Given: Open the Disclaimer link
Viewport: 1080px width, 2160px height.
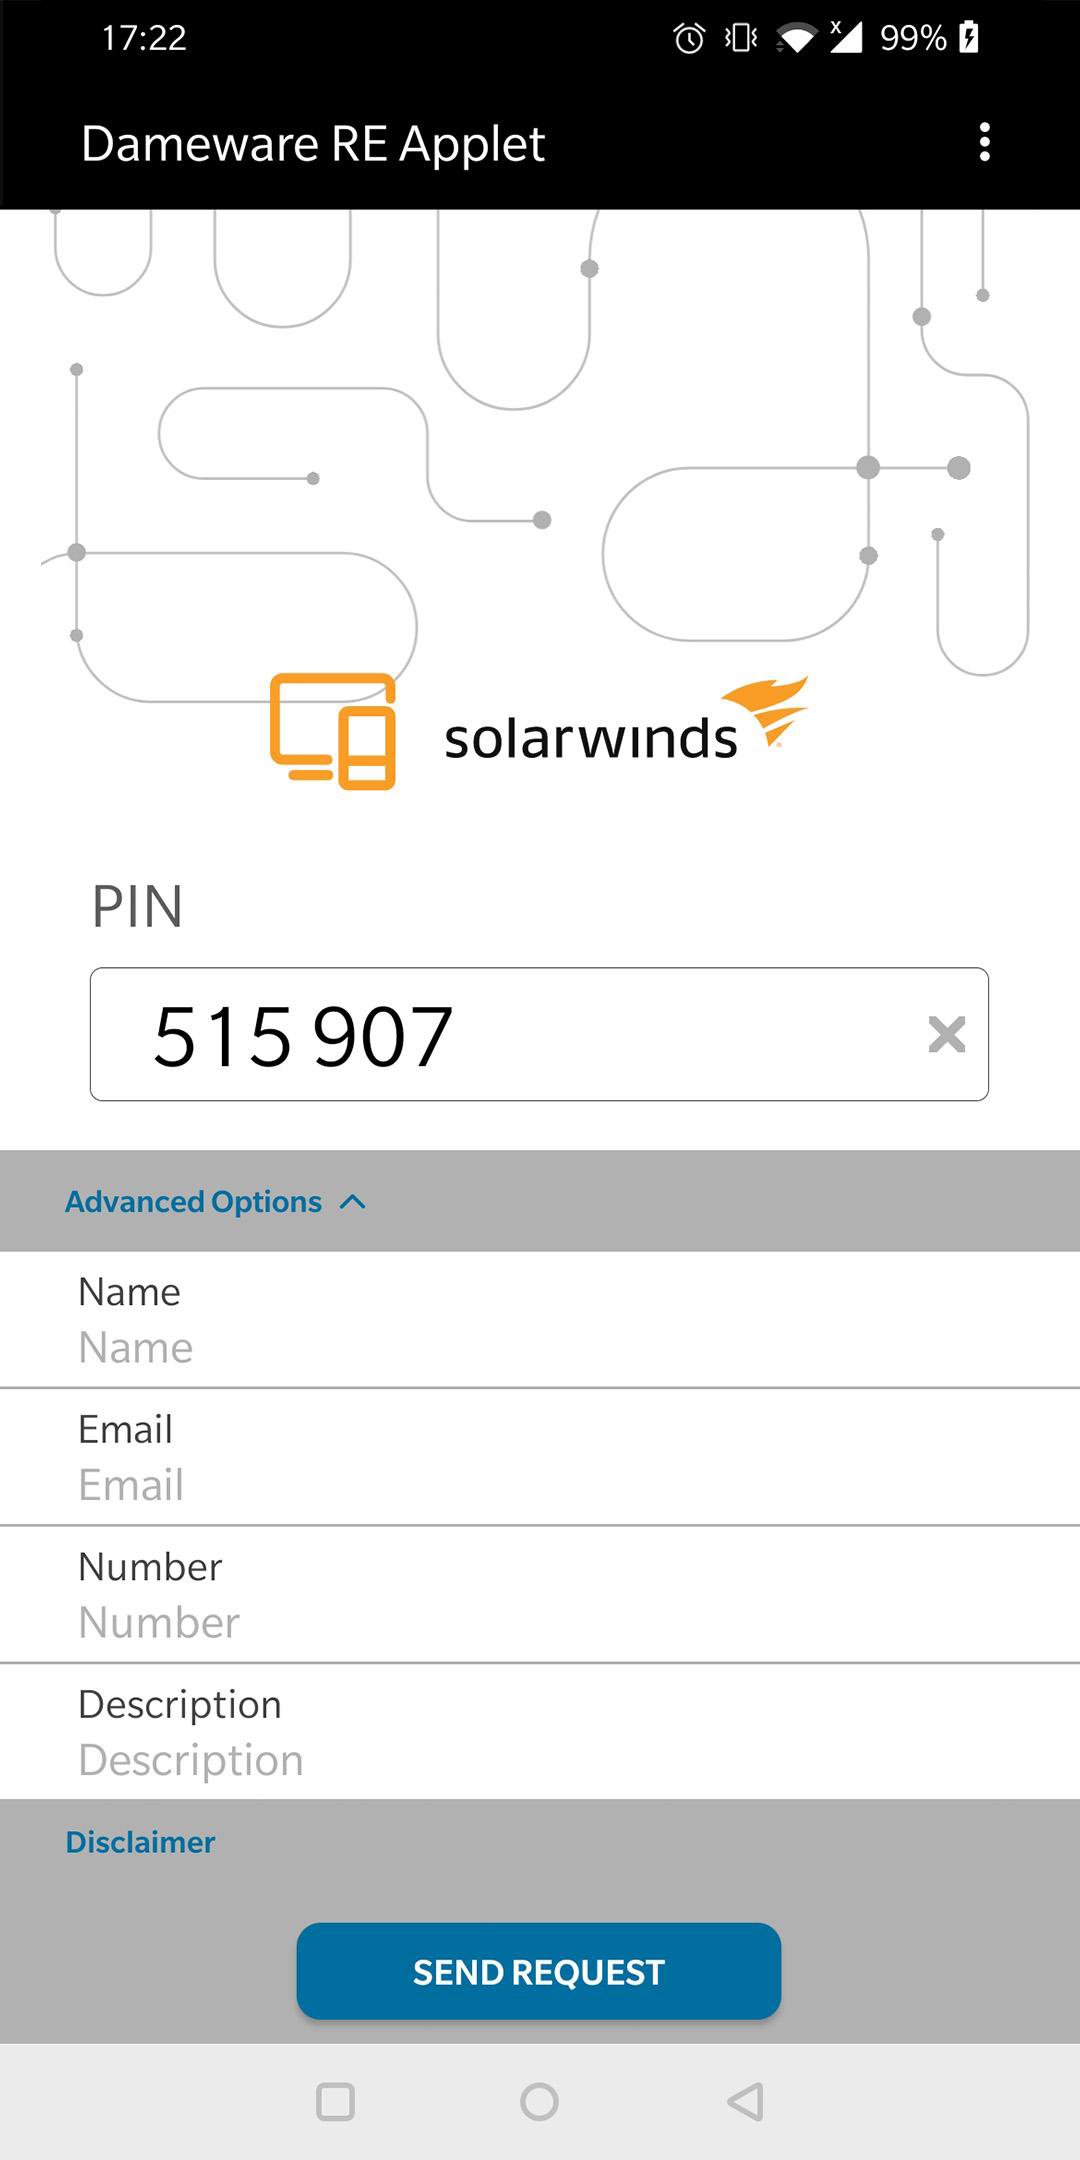Looking at the screenshot, I should [140, 1842].
